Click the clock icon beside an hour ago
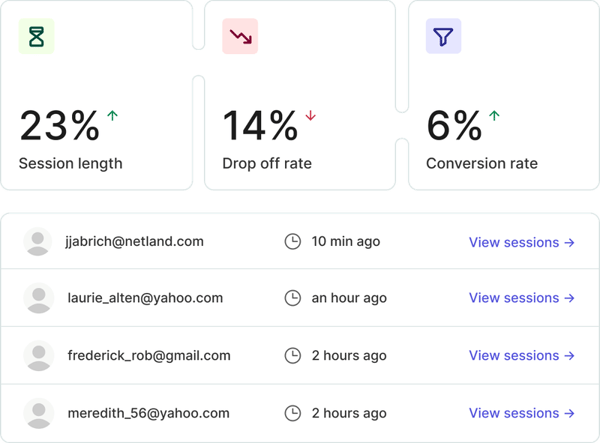This screenshot has height=443, width=600. point(293,298)
